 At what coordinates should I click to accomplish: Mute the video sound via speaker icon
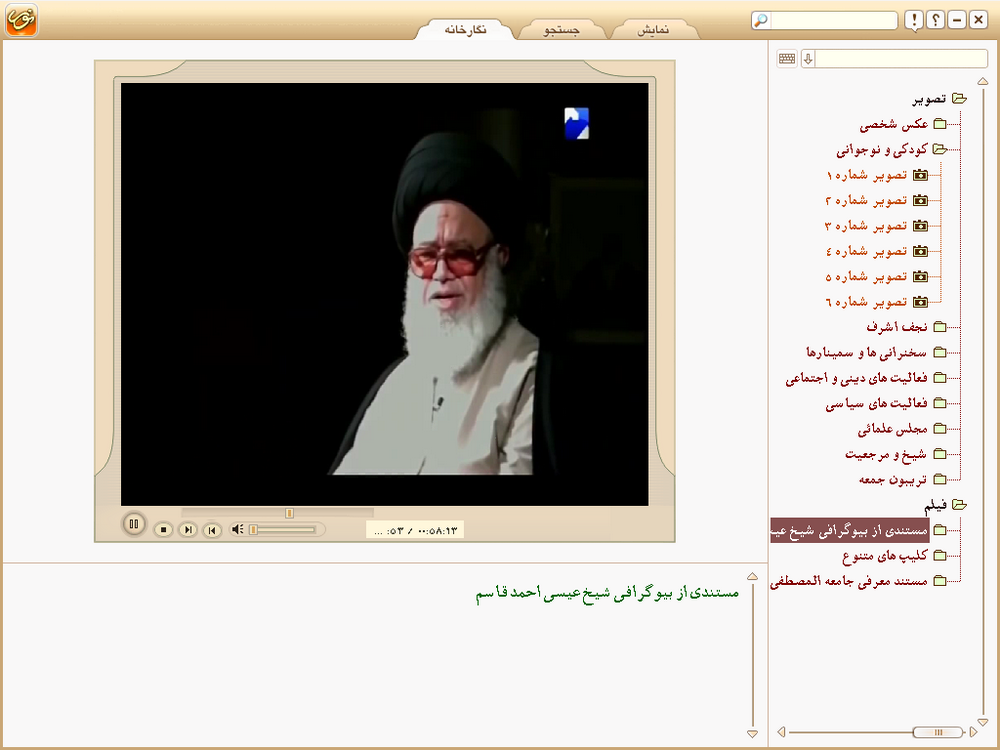tap(237, 529)
